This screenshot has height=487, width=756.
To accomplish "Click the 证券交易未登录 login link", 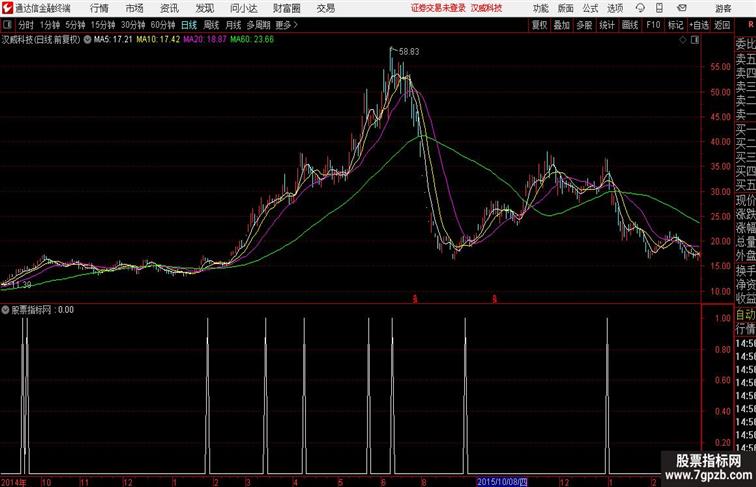I will tap(439, 8).
